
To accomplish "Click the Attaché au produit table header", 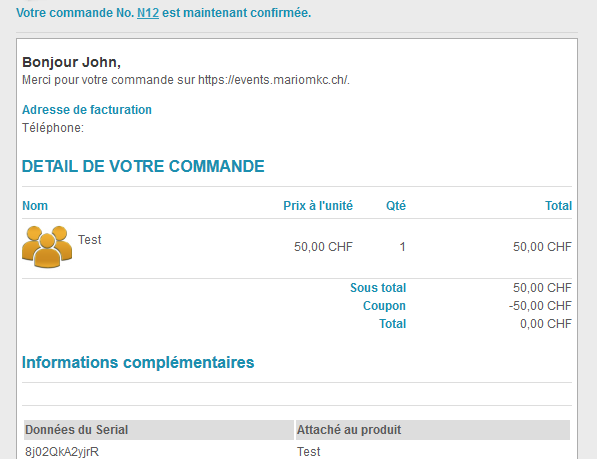I will click(x=433, y=430).
